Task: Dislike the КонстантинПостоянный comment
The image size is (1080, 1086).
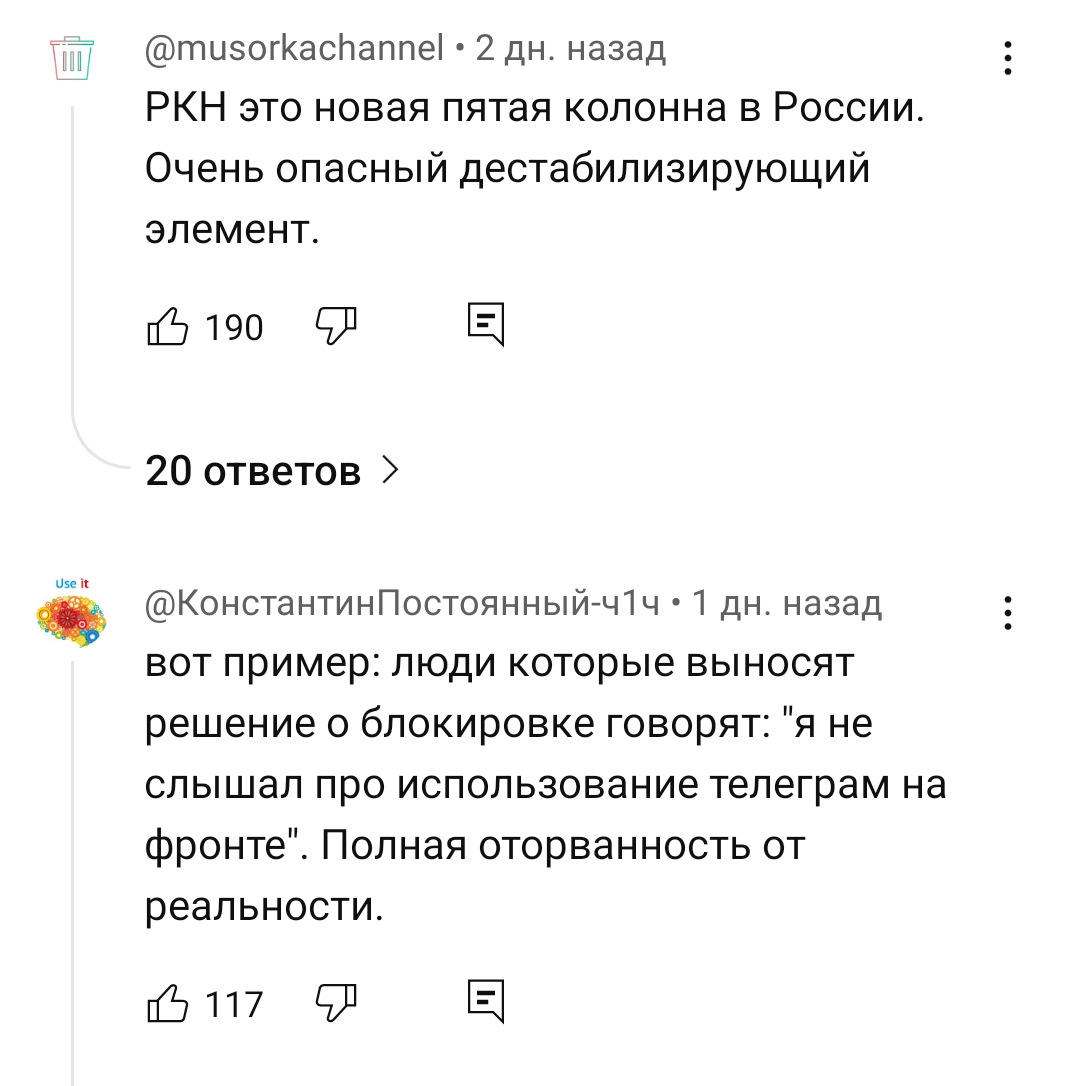Action: point(336,1002)
